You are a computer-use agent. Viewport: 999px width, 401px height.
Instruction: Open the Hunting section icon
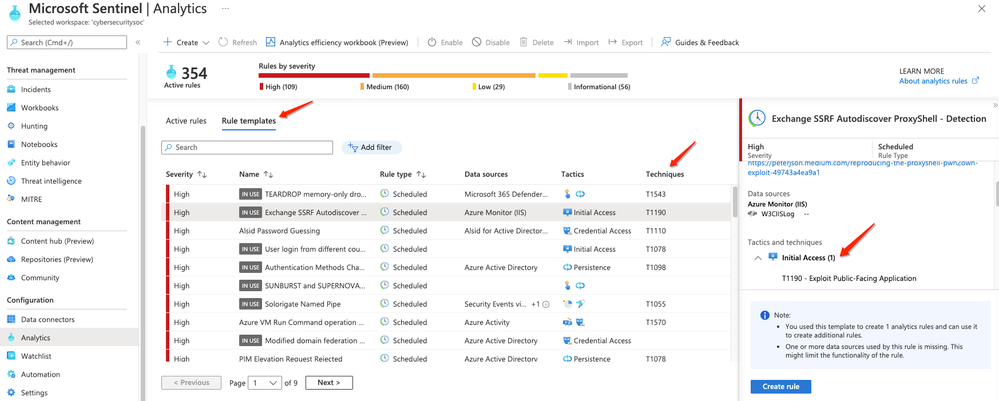tap(11, 126)
